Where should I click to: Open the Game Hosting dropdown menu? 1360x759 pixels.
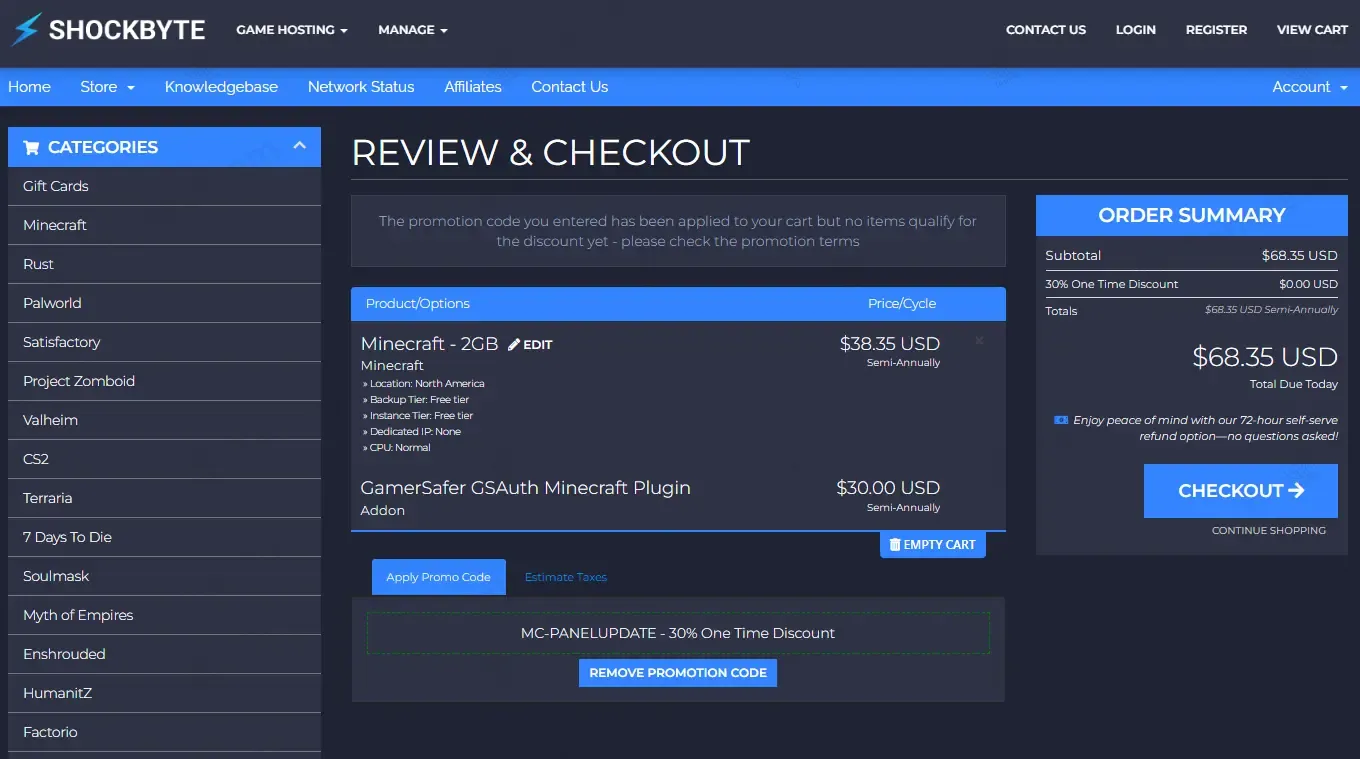[291, 30]
